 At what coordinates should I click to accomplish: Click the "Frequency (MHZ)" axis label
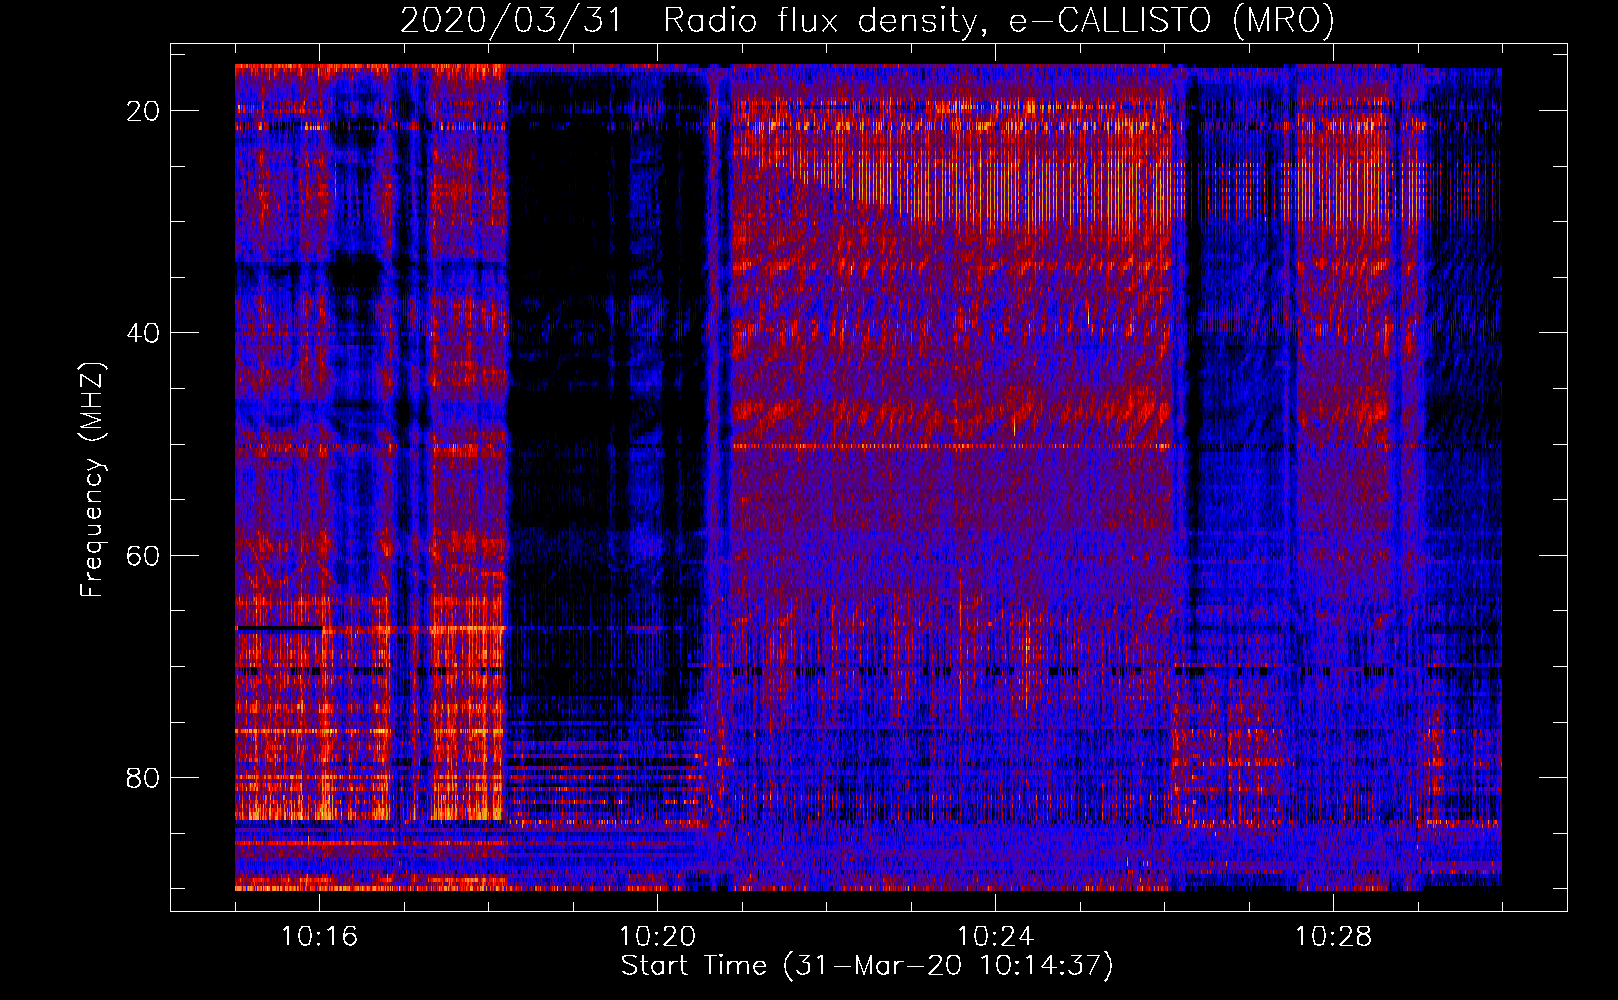[x=92, y=479]
